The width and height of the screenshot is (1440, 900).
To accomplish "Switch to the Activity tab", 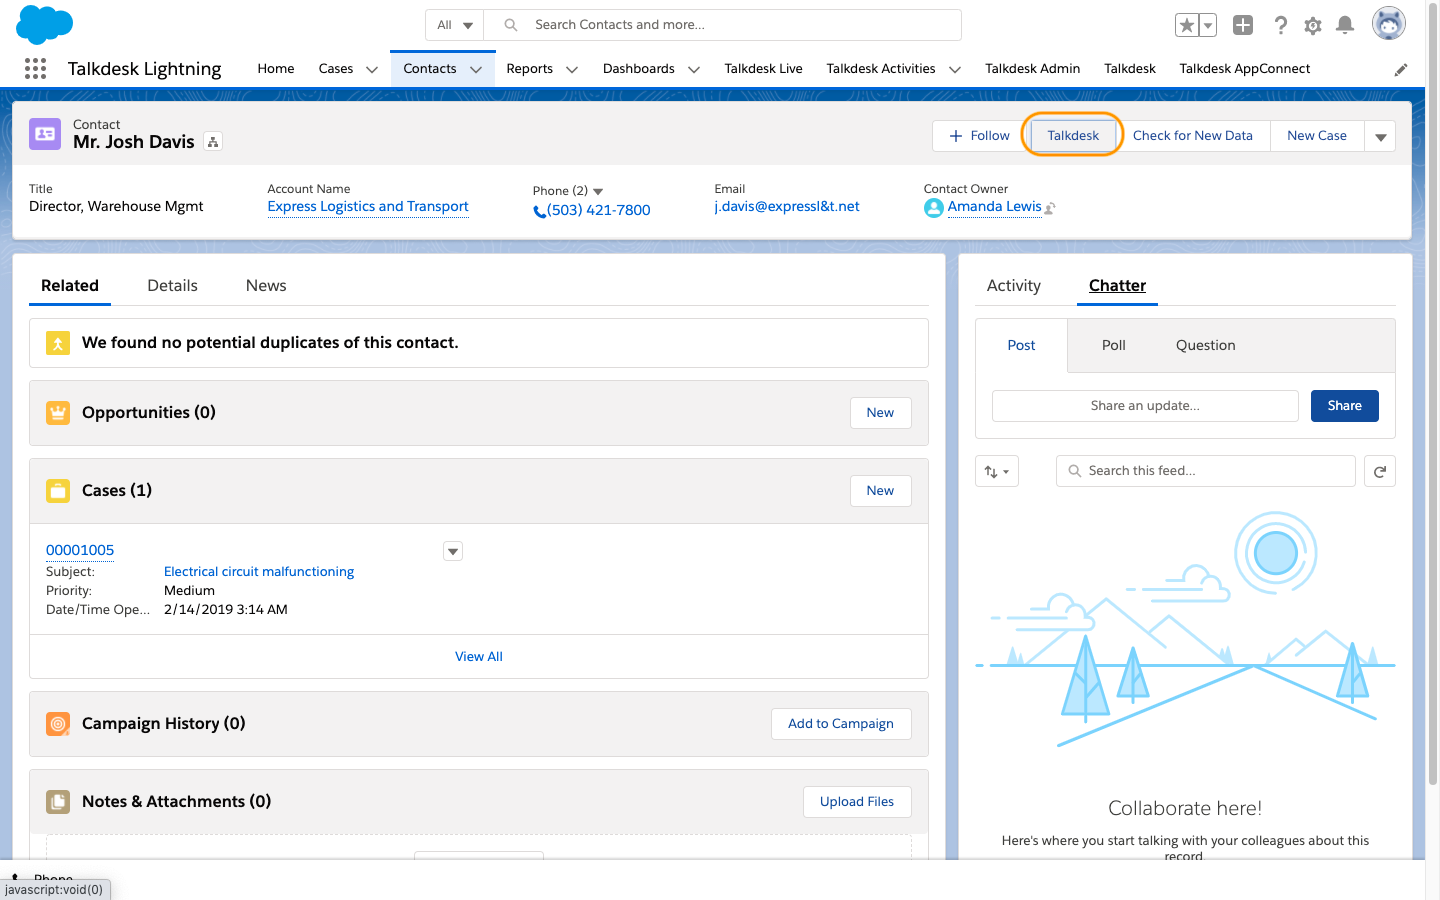I will [1014, 286].
